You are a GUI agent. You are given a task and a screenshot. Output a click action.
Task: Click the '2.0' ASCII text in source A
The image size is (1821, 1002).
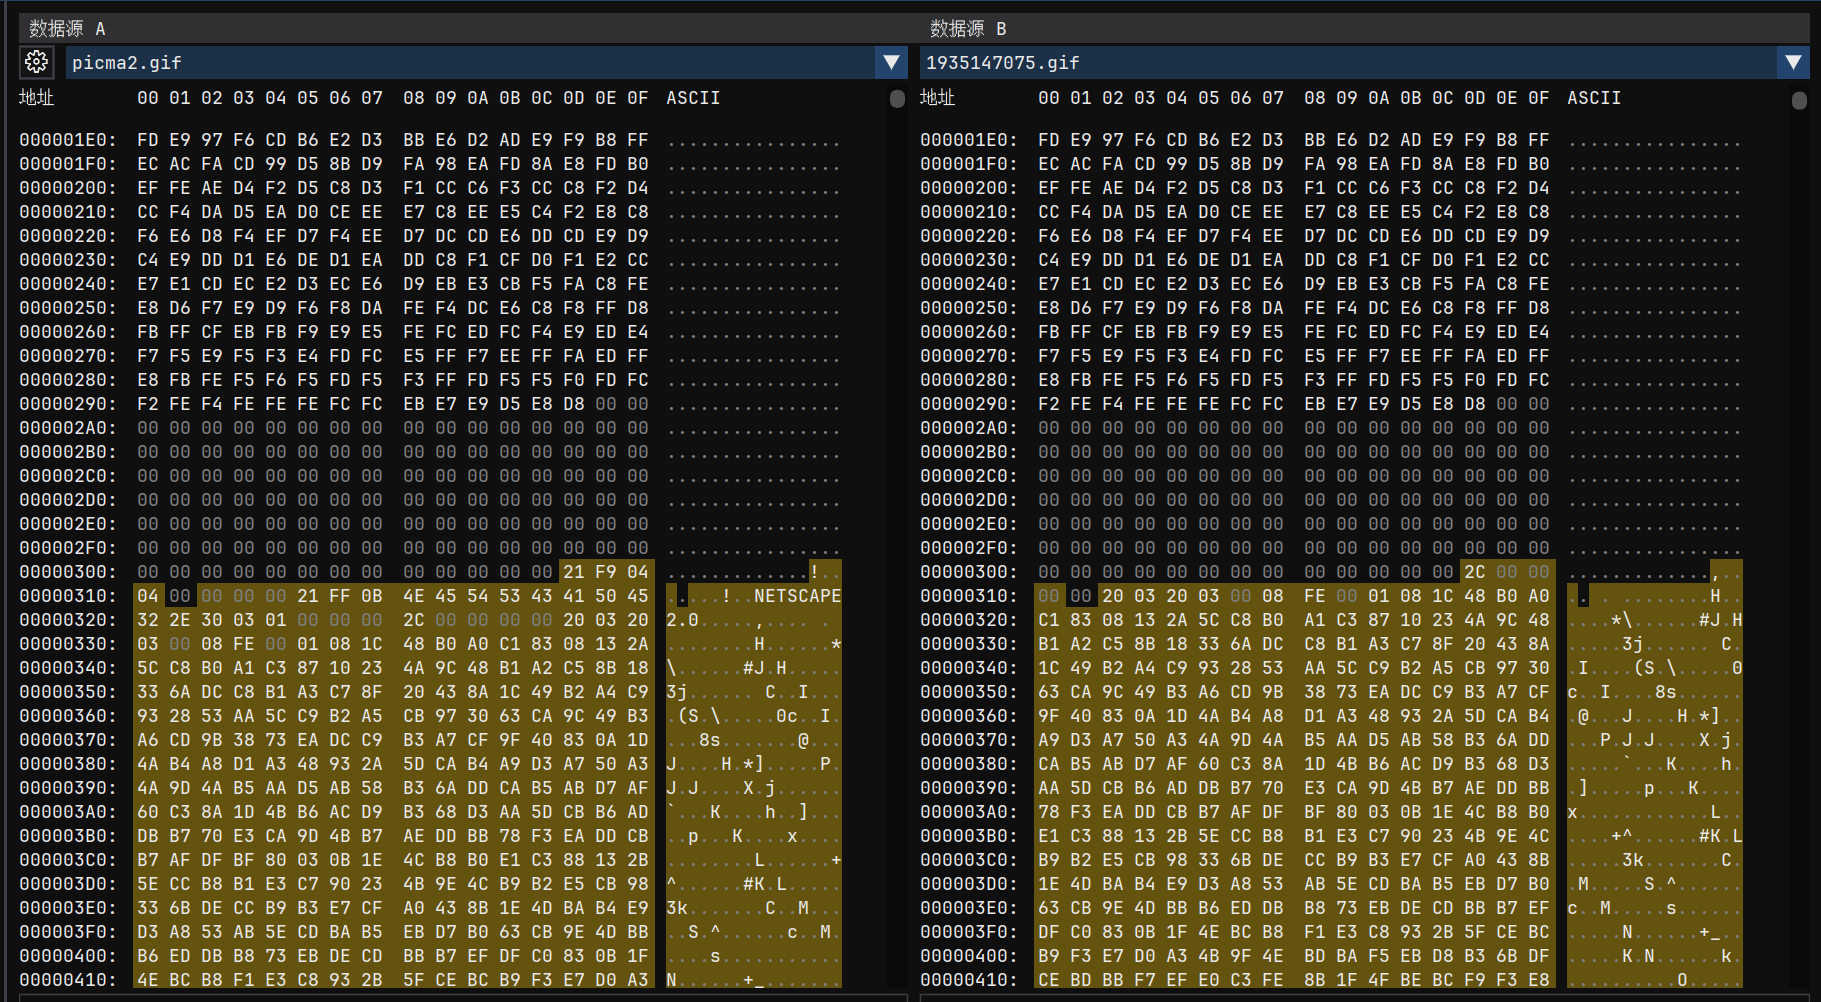(682, 620)
